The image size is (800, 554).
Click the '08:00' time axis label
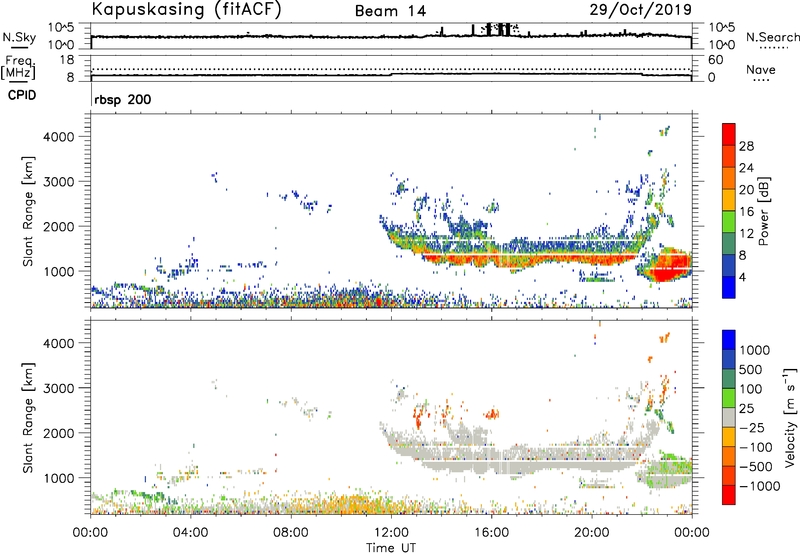pos(291,533)
